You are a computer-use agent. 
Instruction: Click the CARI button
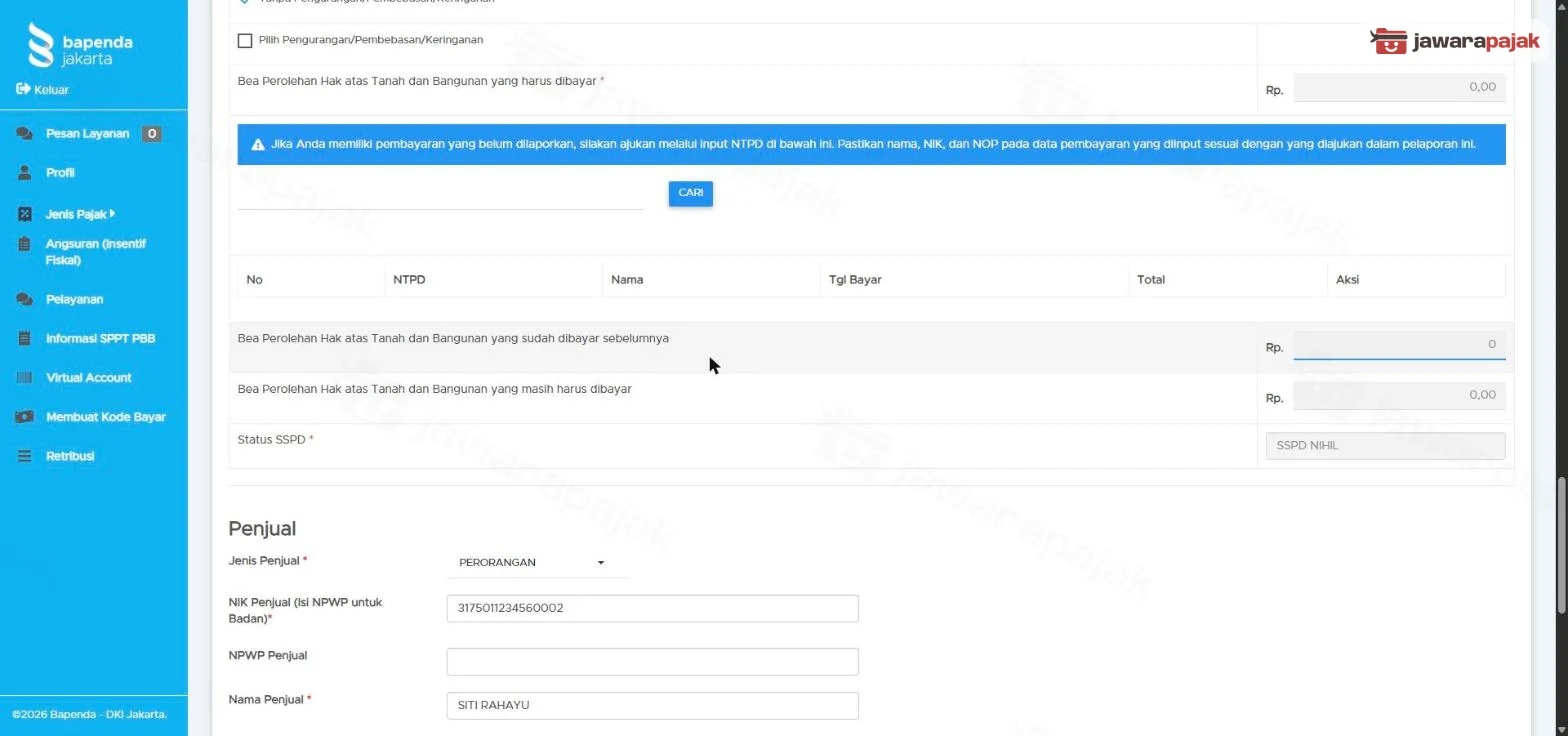(691, 193)
